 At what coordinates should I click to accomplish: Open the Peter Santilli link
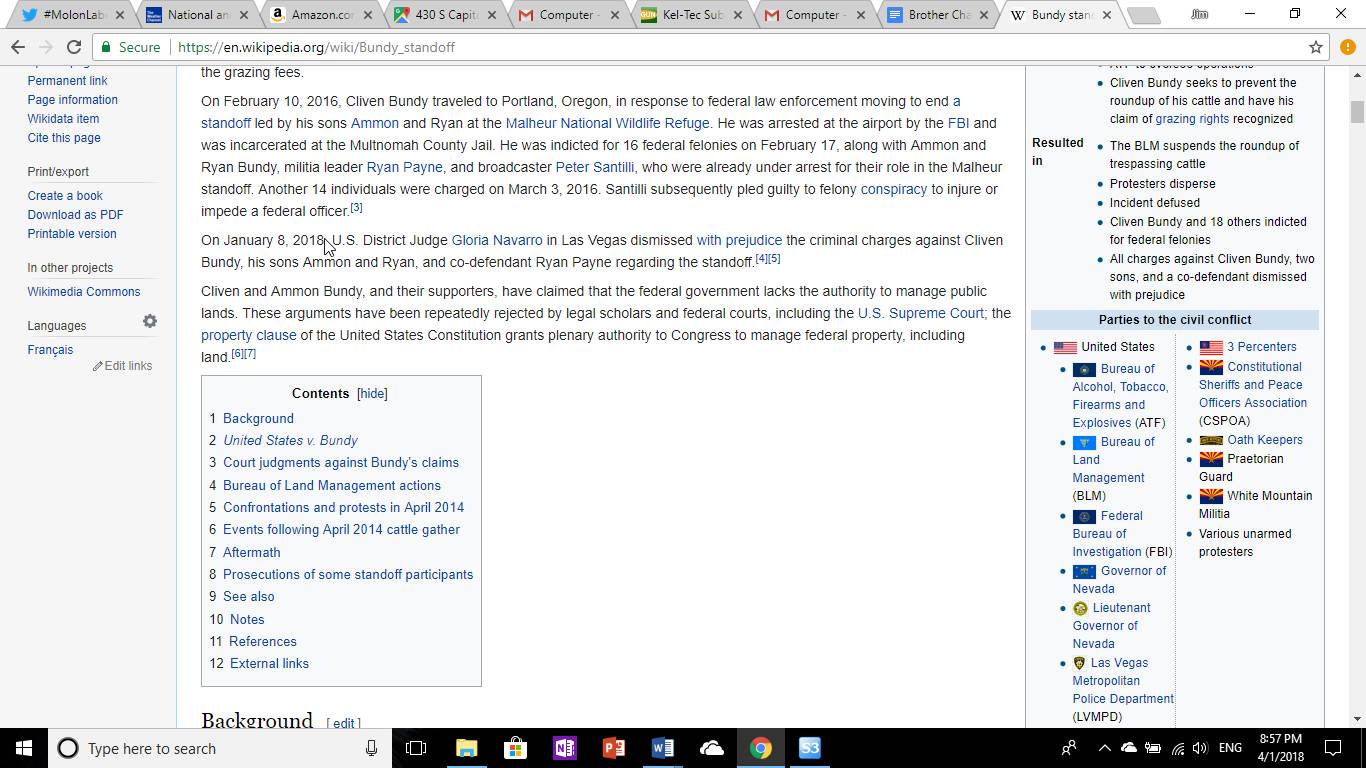click(x=594, y=167)
